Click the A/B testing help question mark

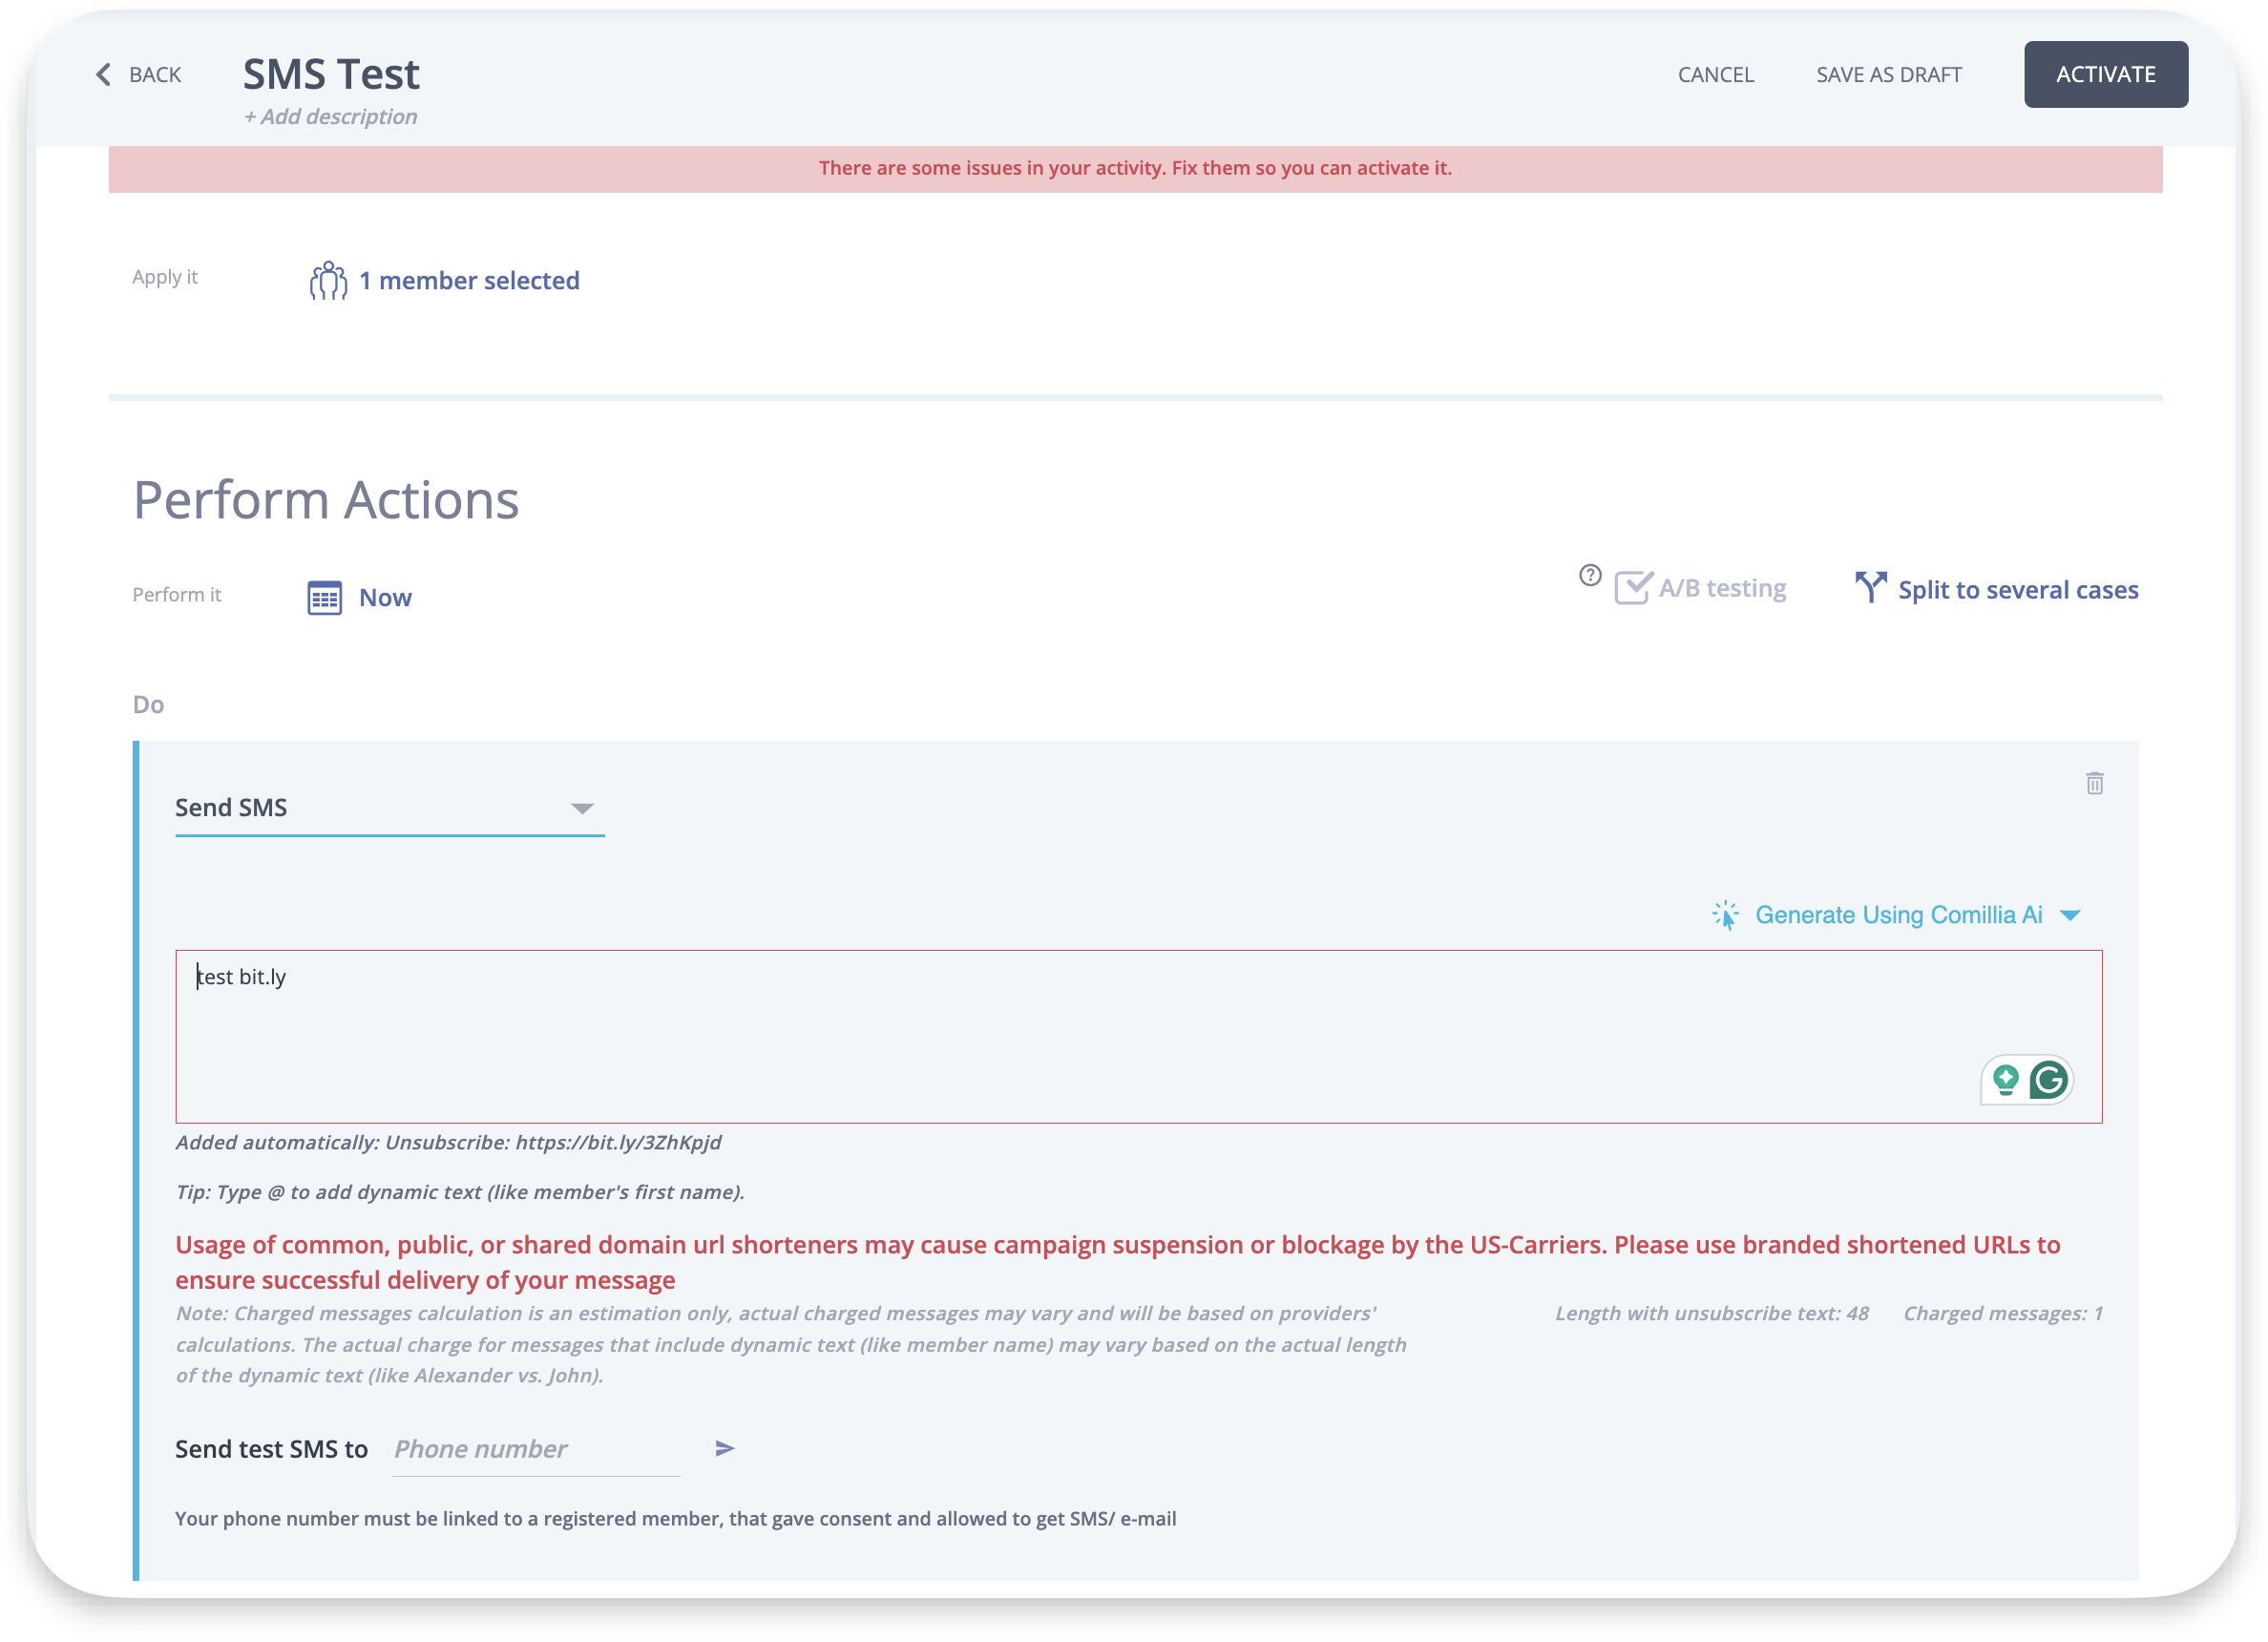1589,575
